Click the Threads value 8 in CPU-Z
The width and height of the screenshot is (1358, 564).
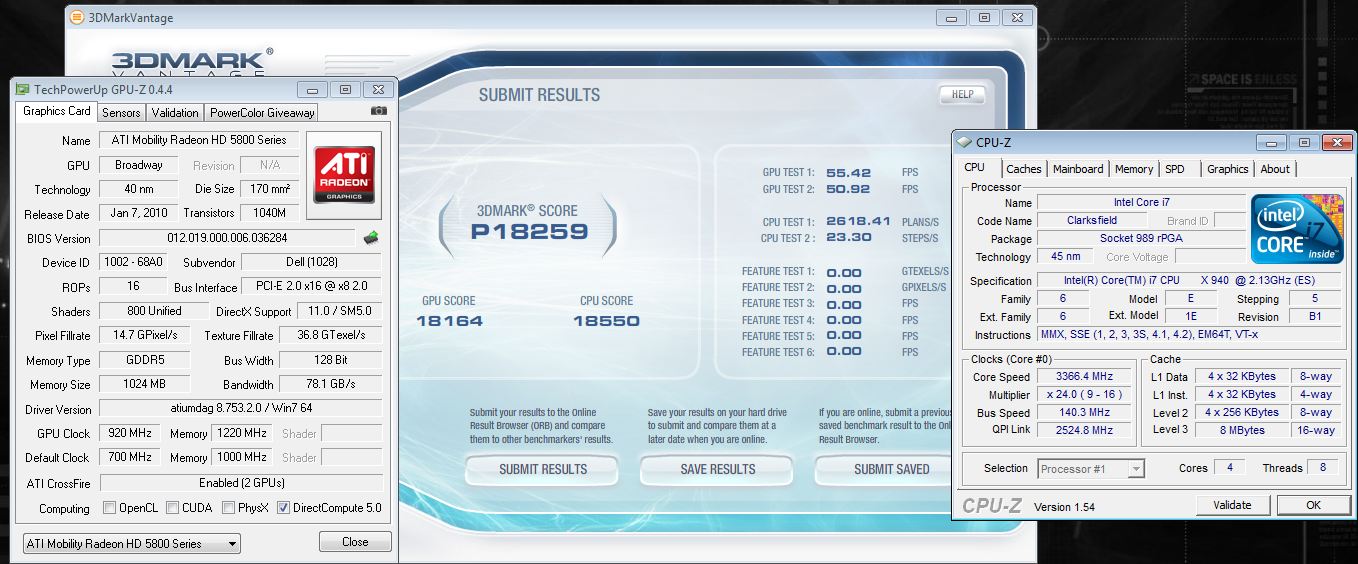[x=1323, y=468]
